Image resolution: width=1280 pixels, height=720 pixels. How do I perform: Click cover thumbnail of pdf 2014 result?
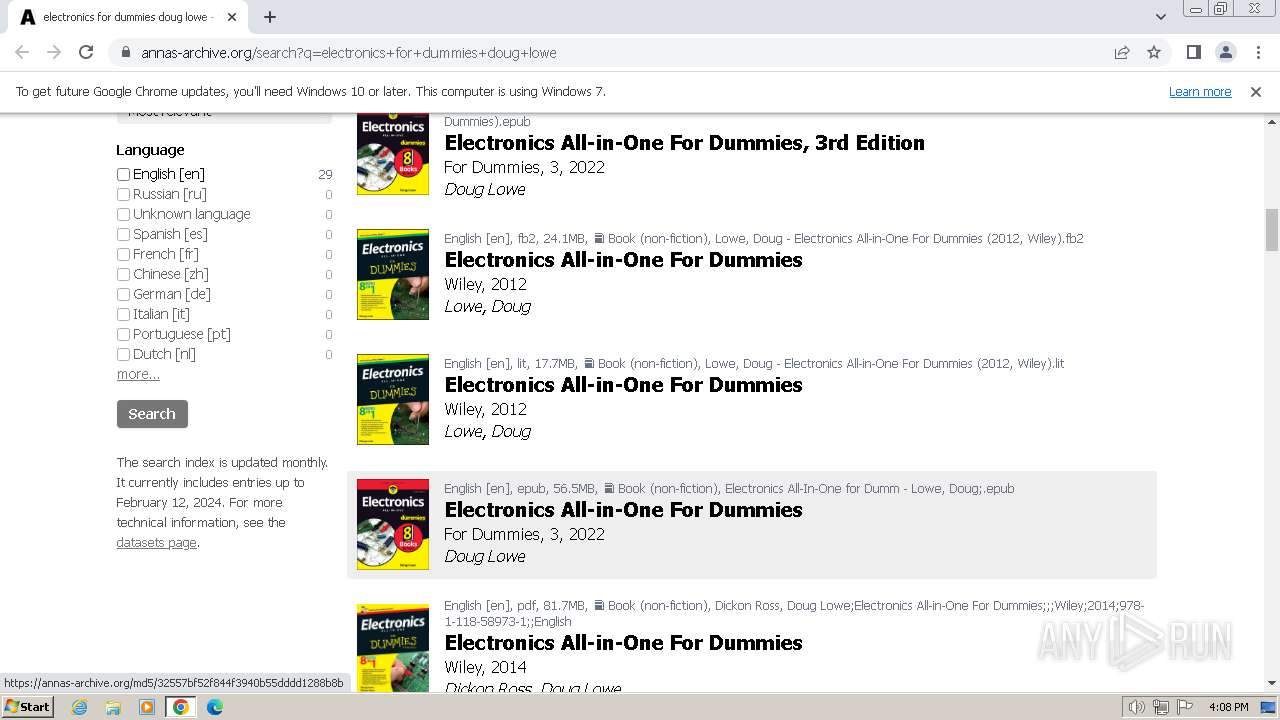coord(393,648)
